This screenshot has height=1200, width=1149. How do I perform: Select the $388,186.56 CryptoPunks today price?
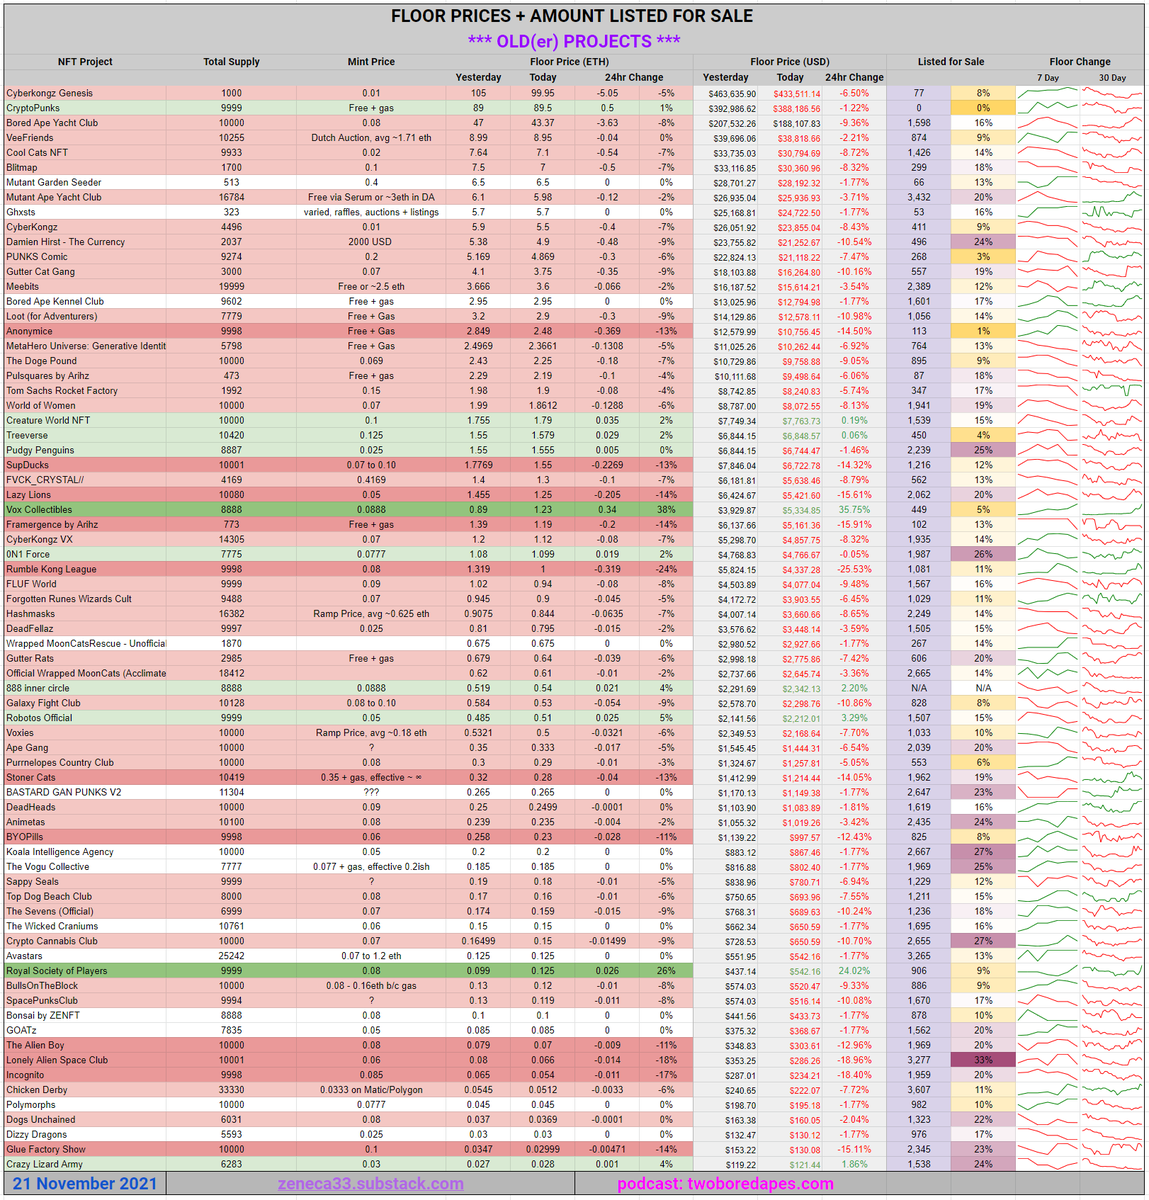(795, 108)
